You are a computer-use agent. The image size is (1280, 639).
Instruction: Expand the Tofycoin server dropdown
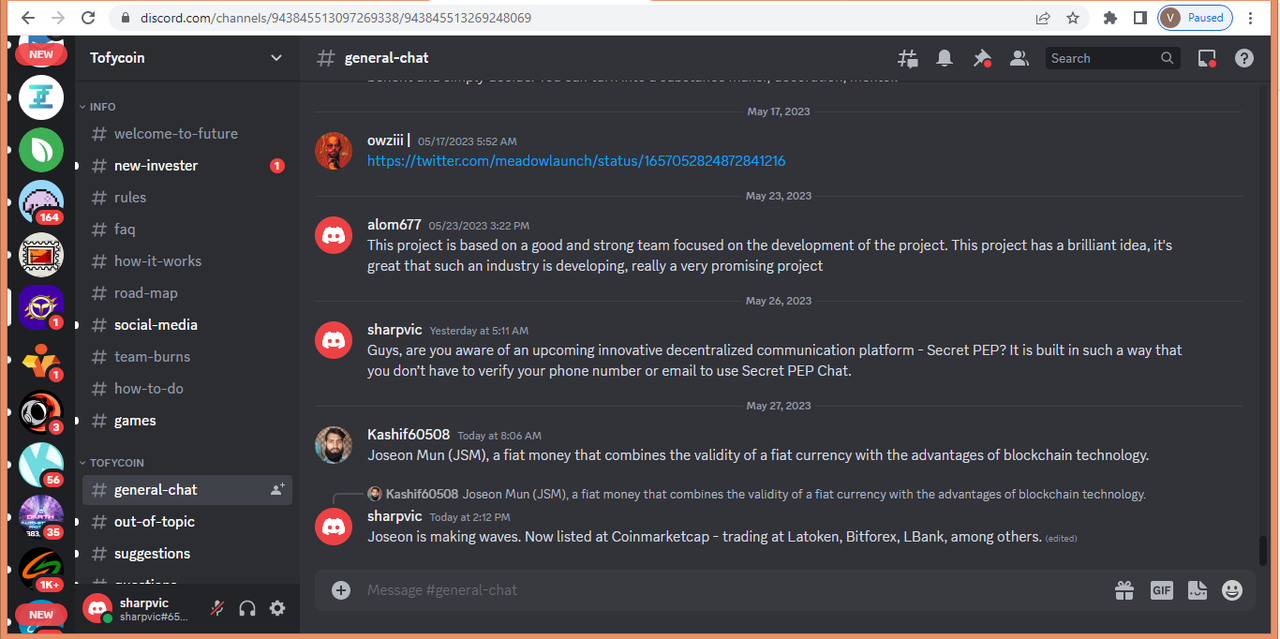(276, 58)
